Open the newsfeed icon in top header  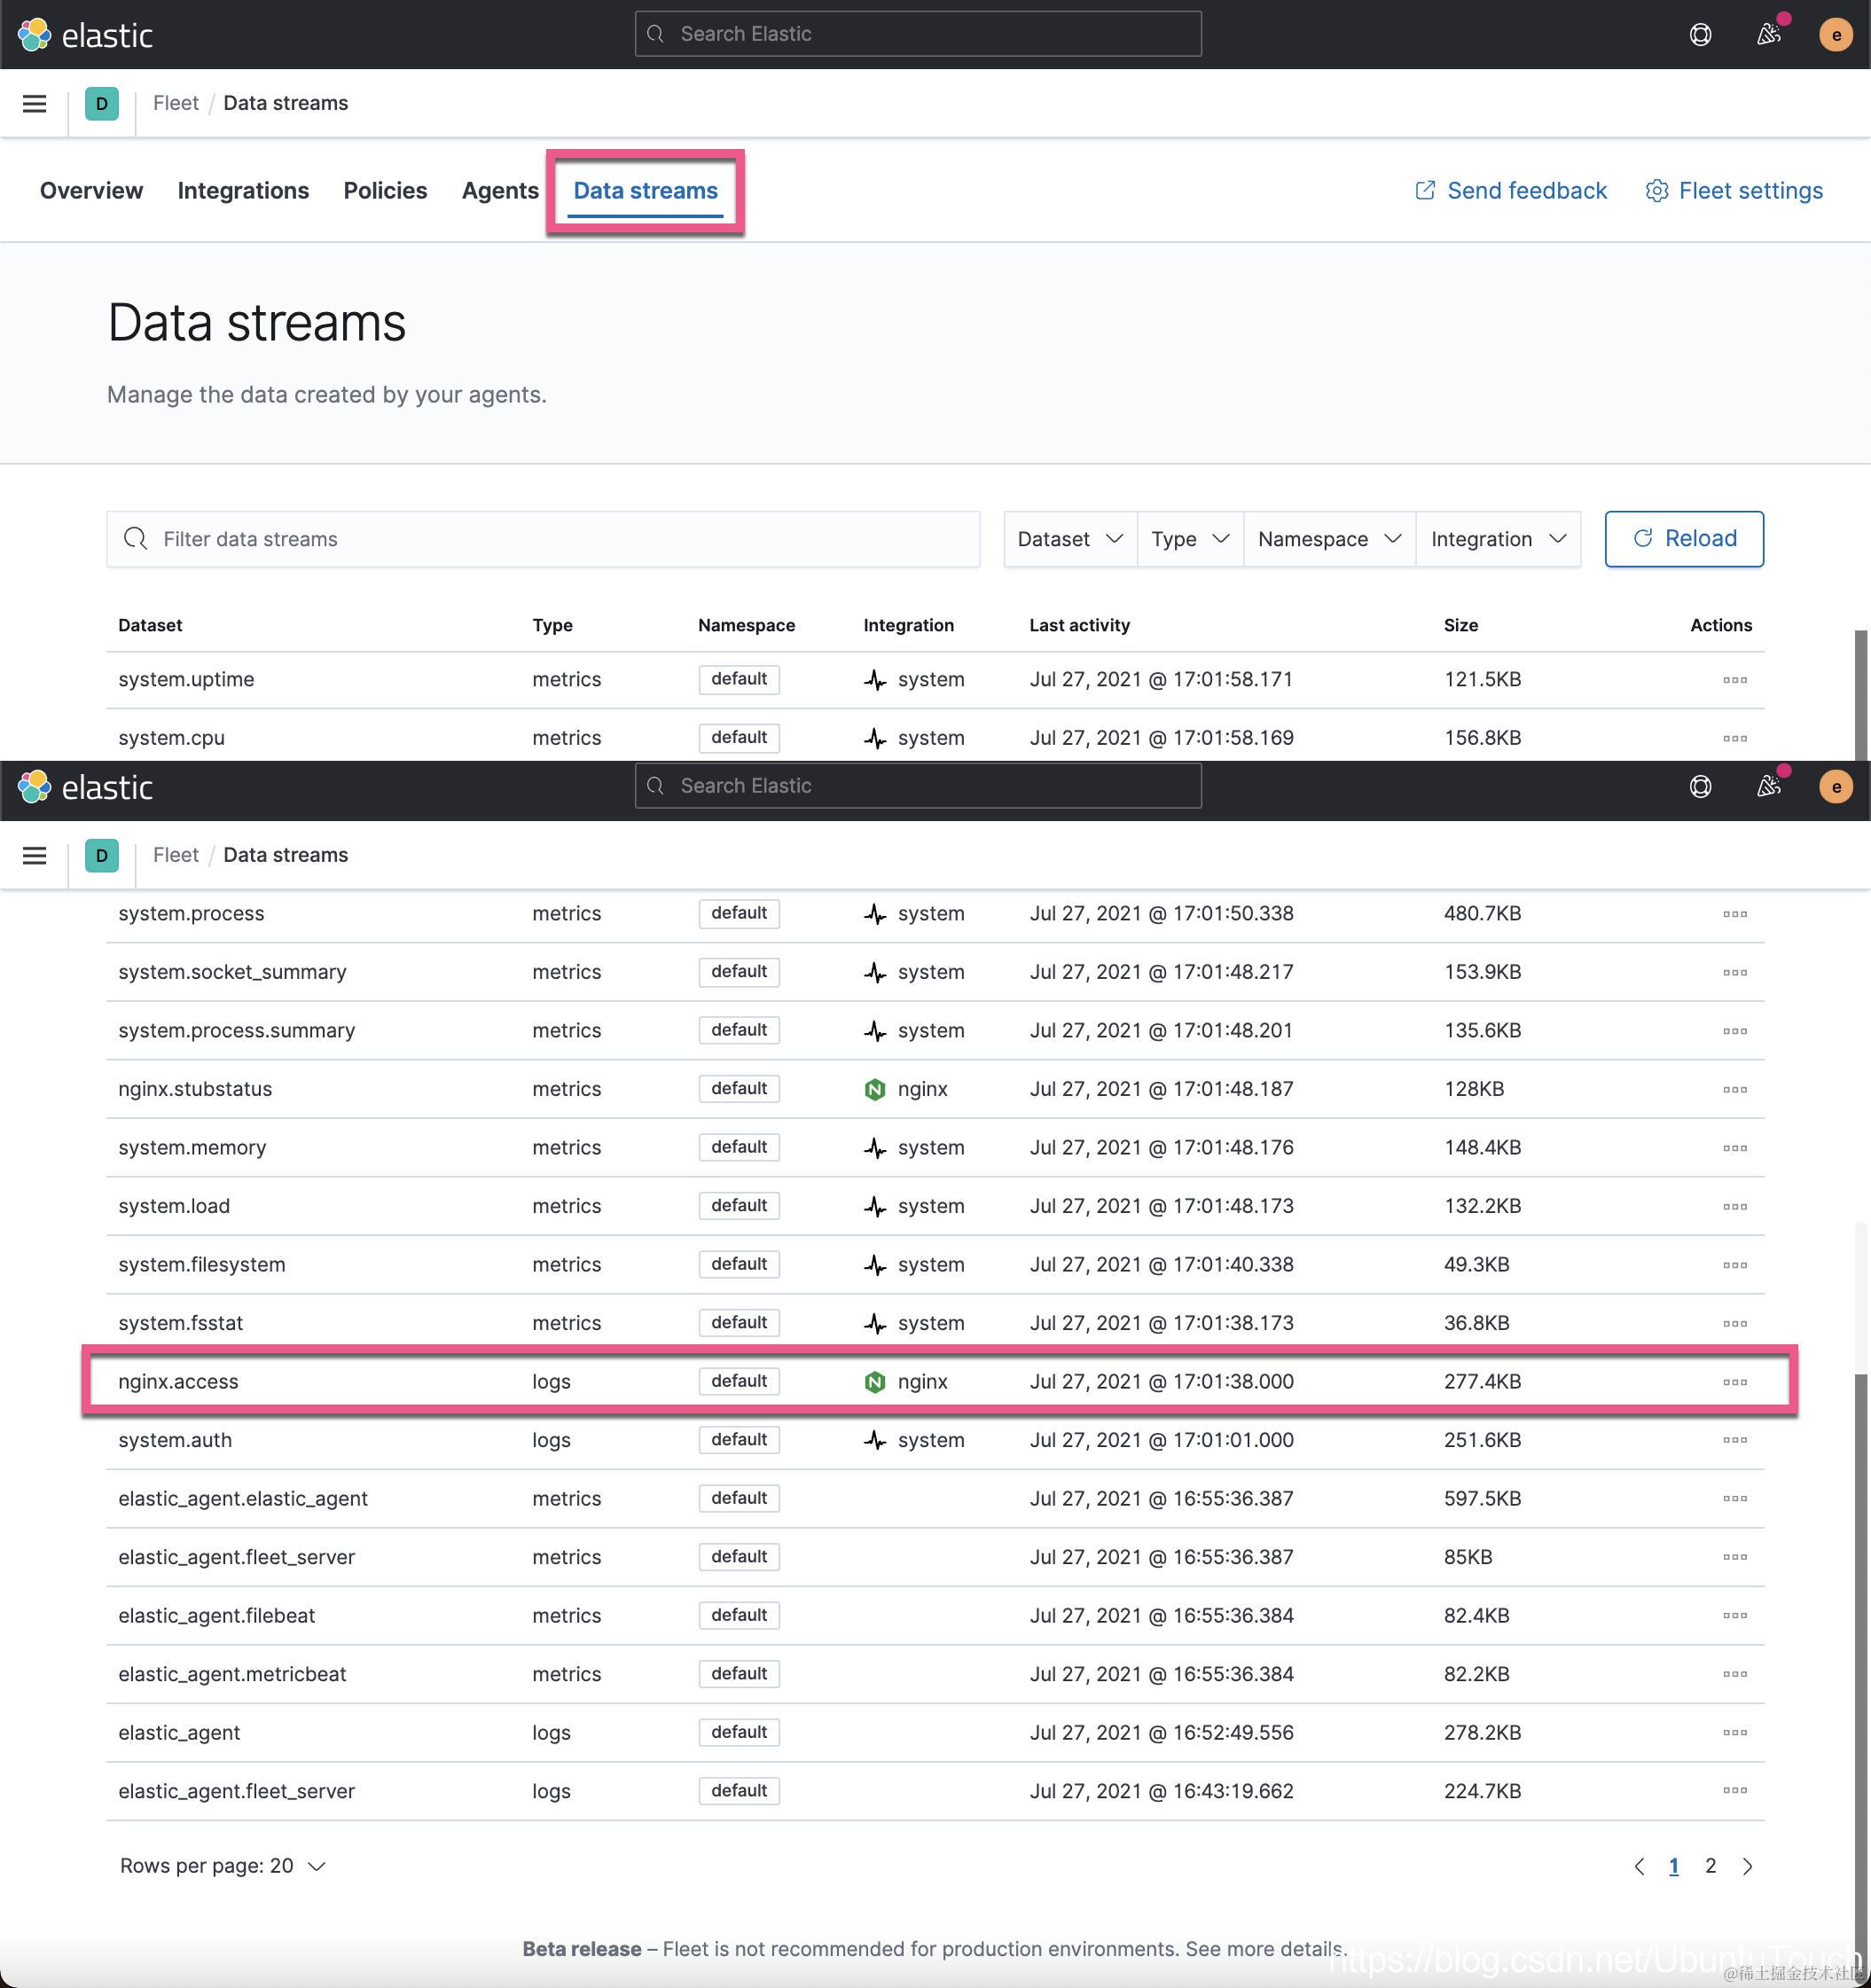pyautogui.click(x=1768, y=35)
